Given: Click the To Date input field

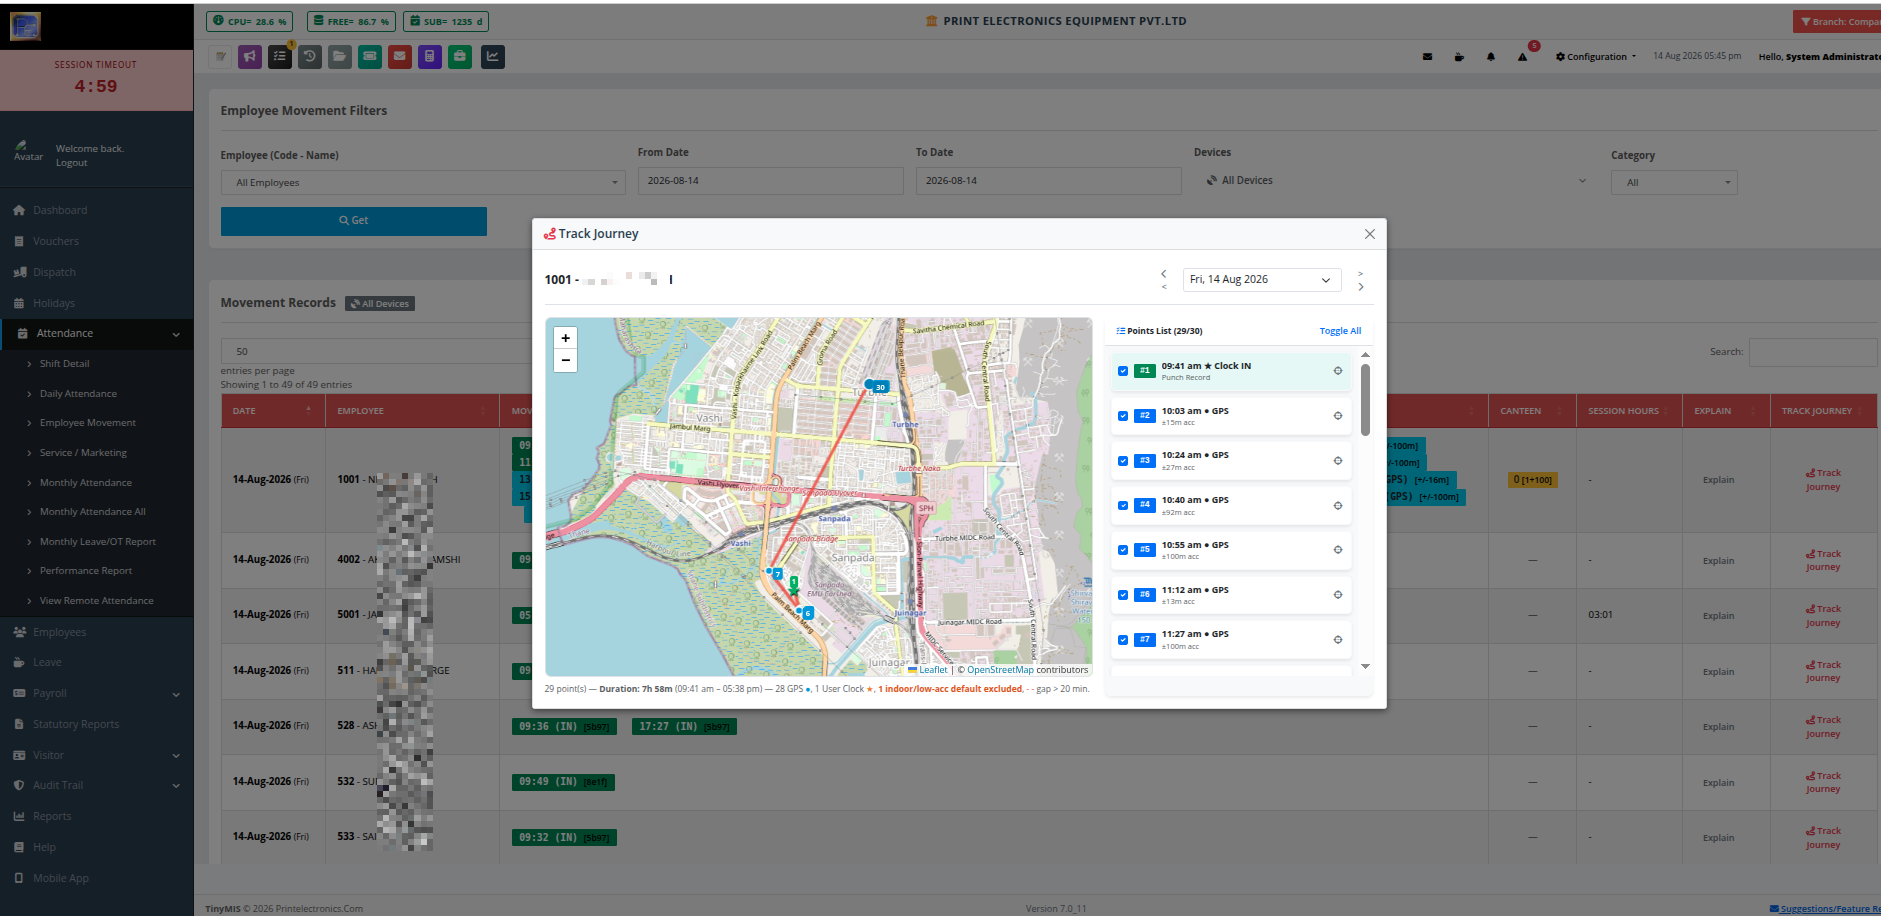Looking at the screenshot, I should [x=1048, y=181].
